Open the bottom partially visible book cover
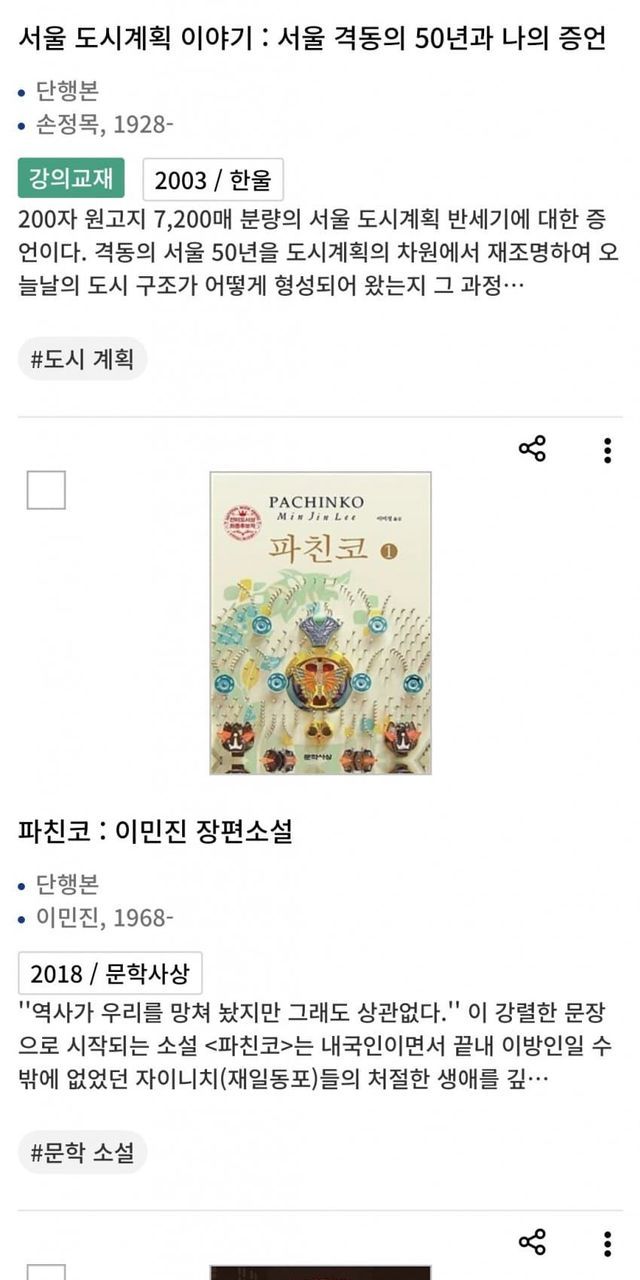640x1280 pixels. [x=320, y=1273]
